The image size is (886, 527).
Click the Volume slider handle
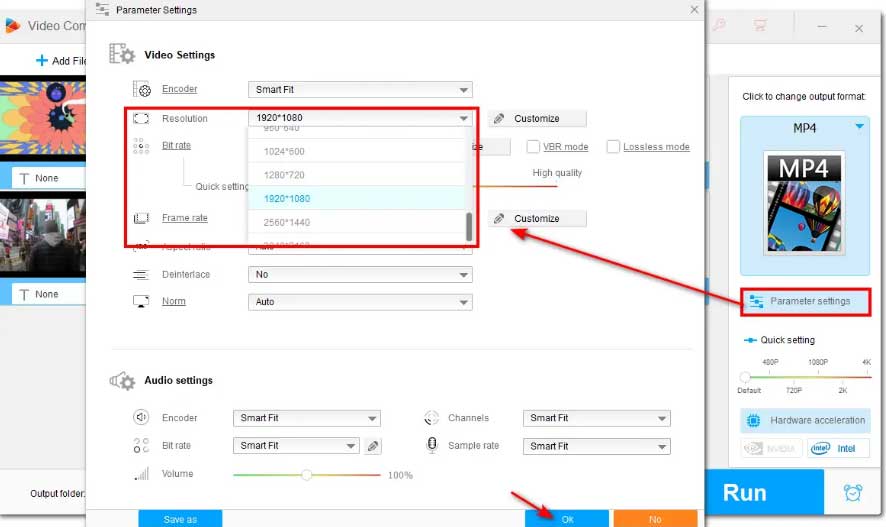coord(306,474)
